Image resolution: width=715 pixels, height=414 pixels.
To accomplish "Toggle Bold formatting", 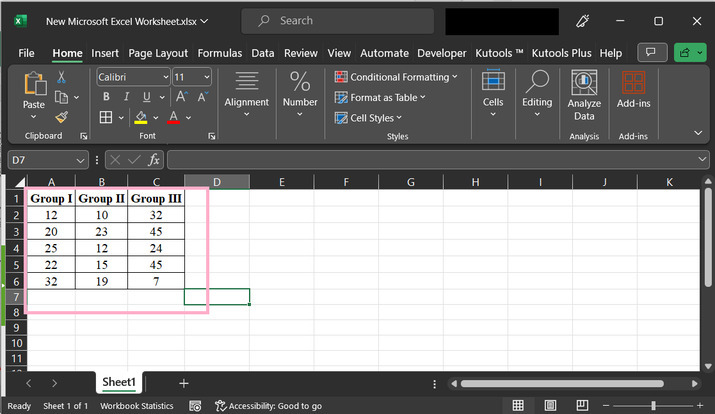I will [x=106, y=97].
